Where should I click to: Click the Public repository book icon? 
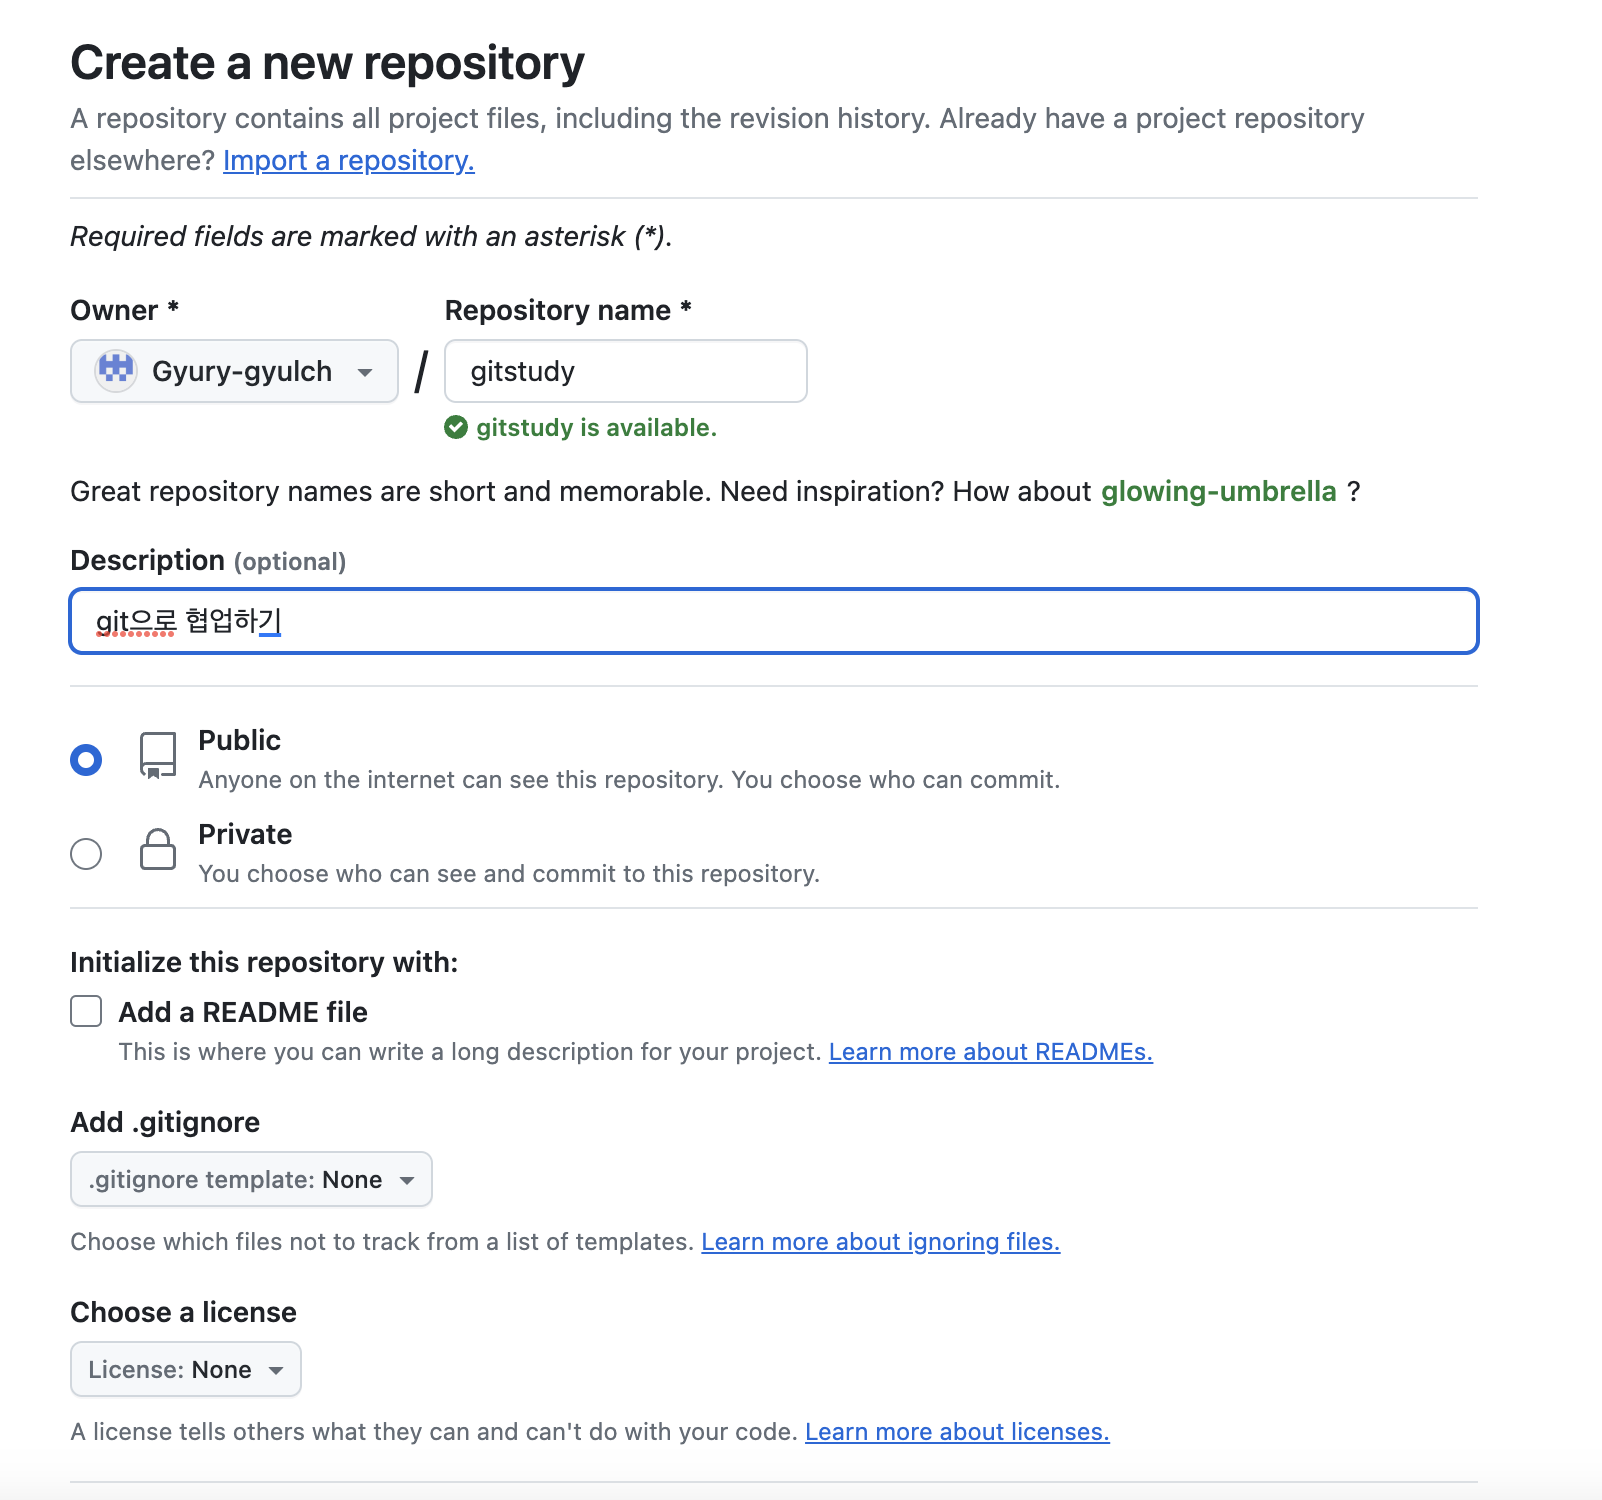click(x=158, y=756)
